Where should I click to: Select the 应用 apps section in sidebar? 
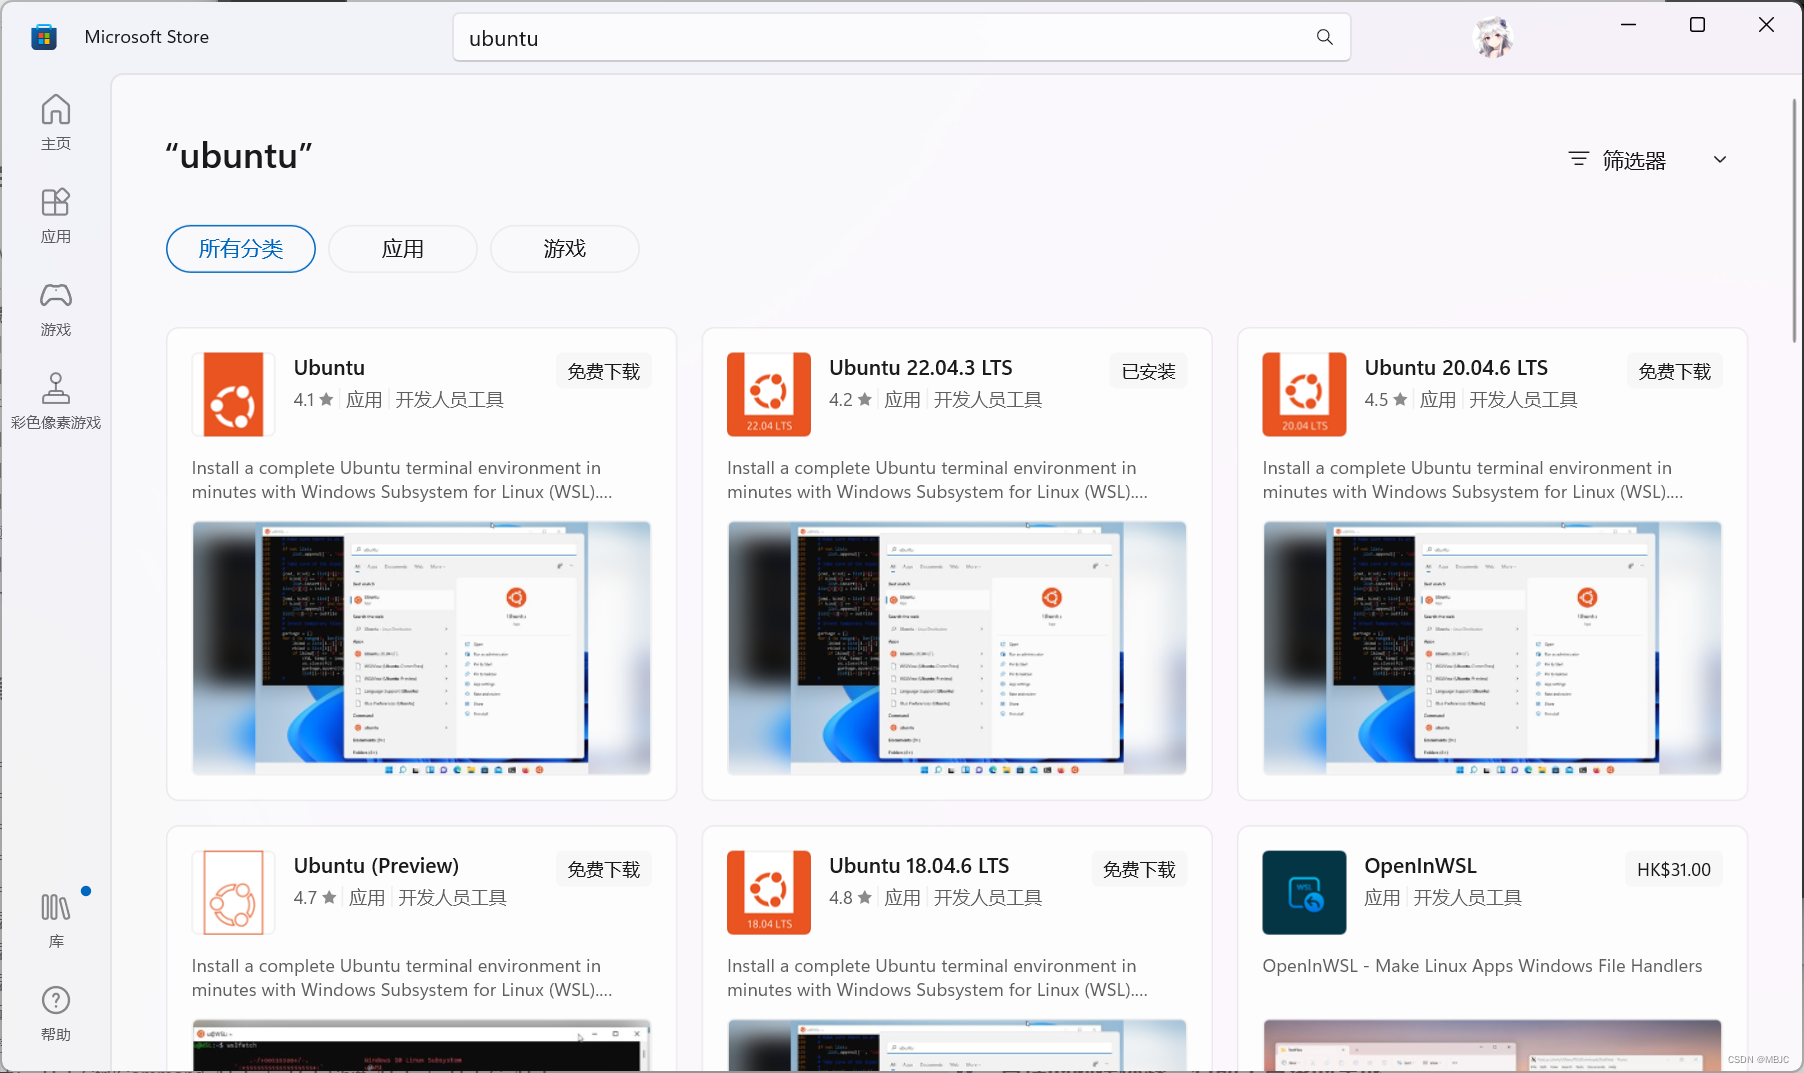[x=55, y=213]
